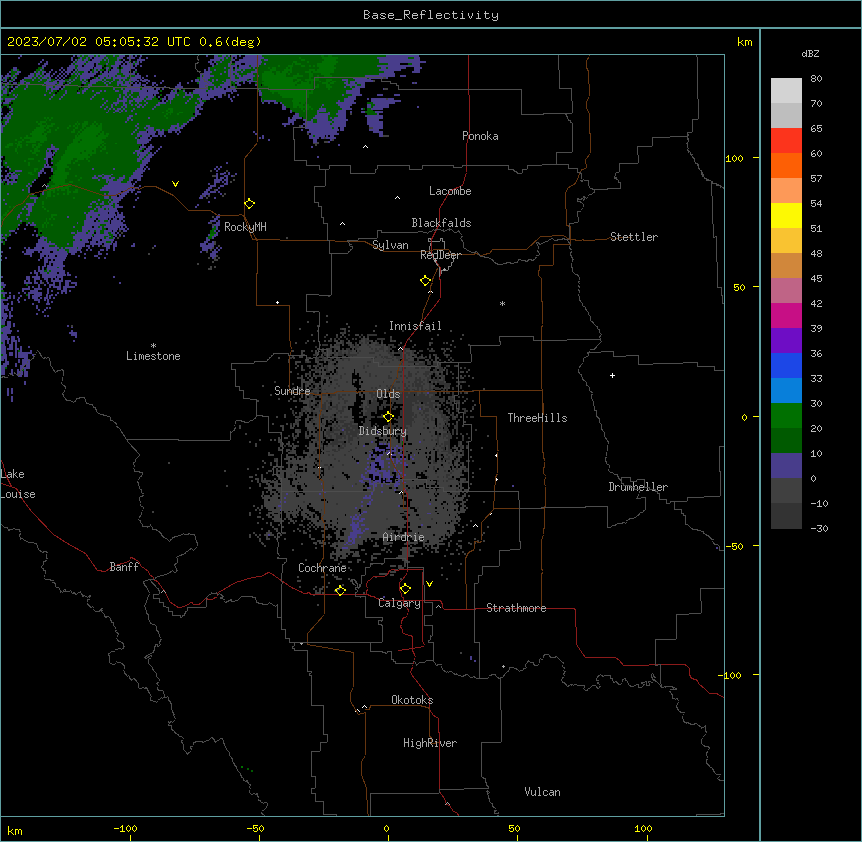Select the 42 dBZ magenta color swatch
The height and width of the screenshot is (842, 862).
[786, 315]
